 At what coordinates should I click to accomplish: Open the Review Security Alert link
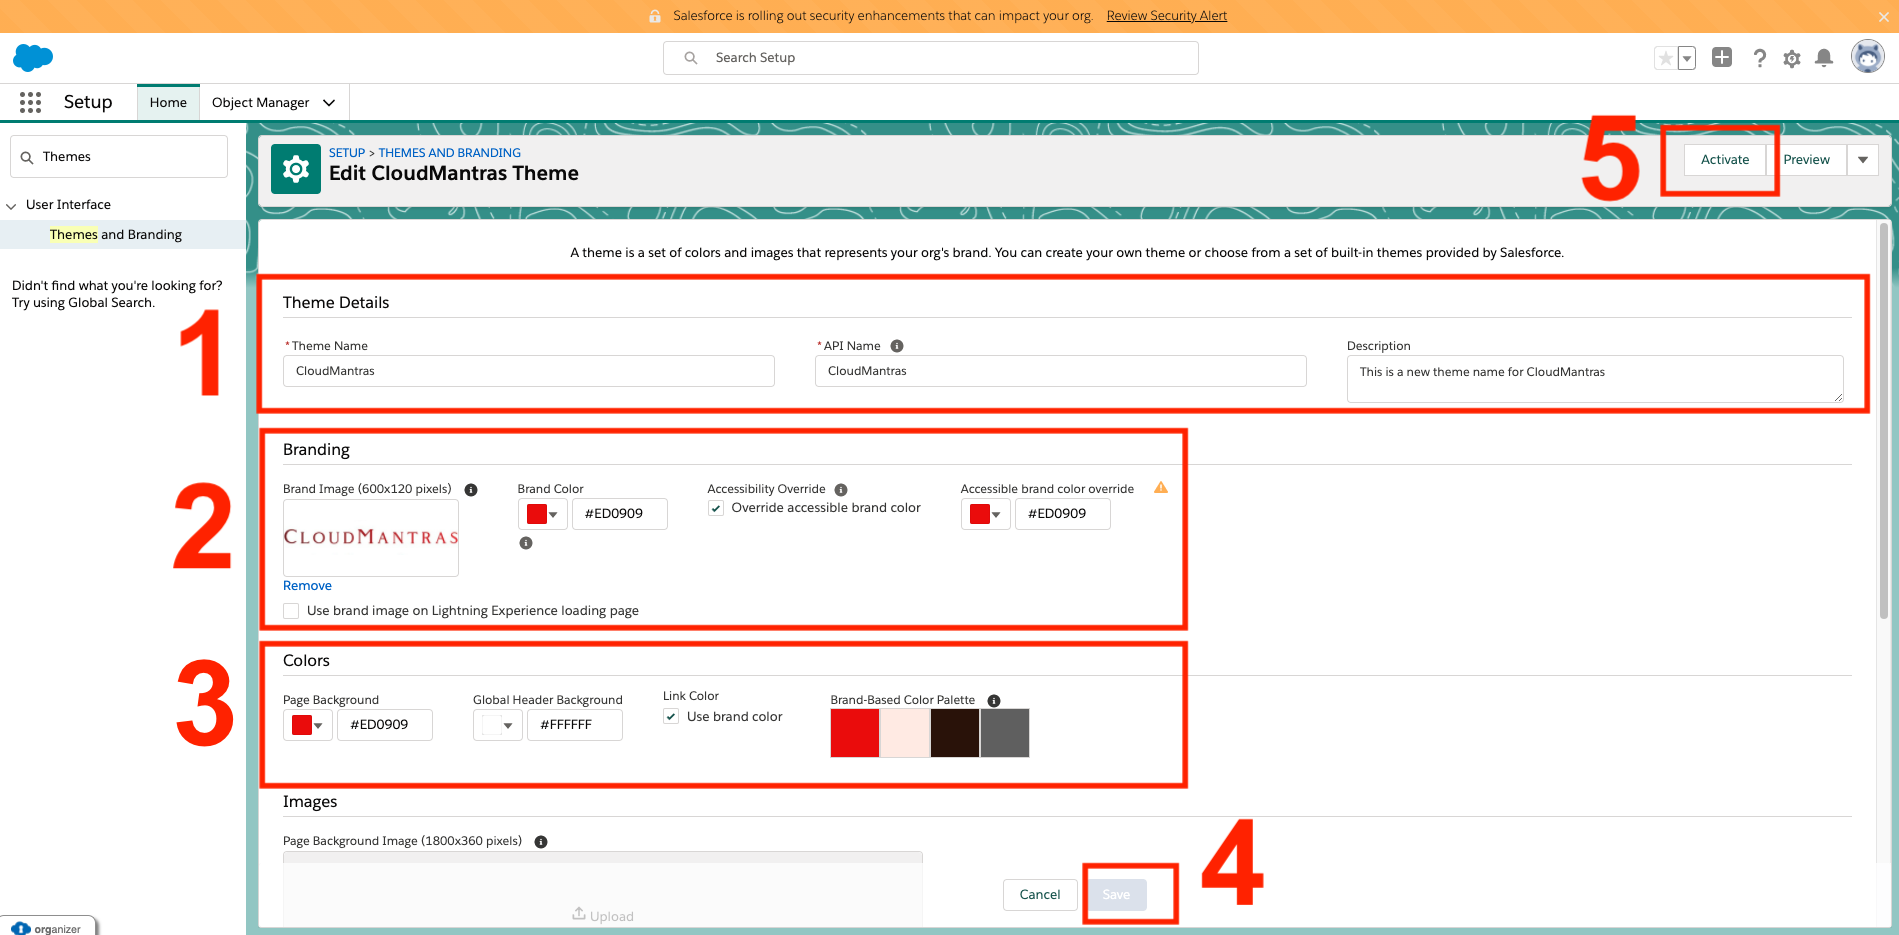(x=1166, y=15)
